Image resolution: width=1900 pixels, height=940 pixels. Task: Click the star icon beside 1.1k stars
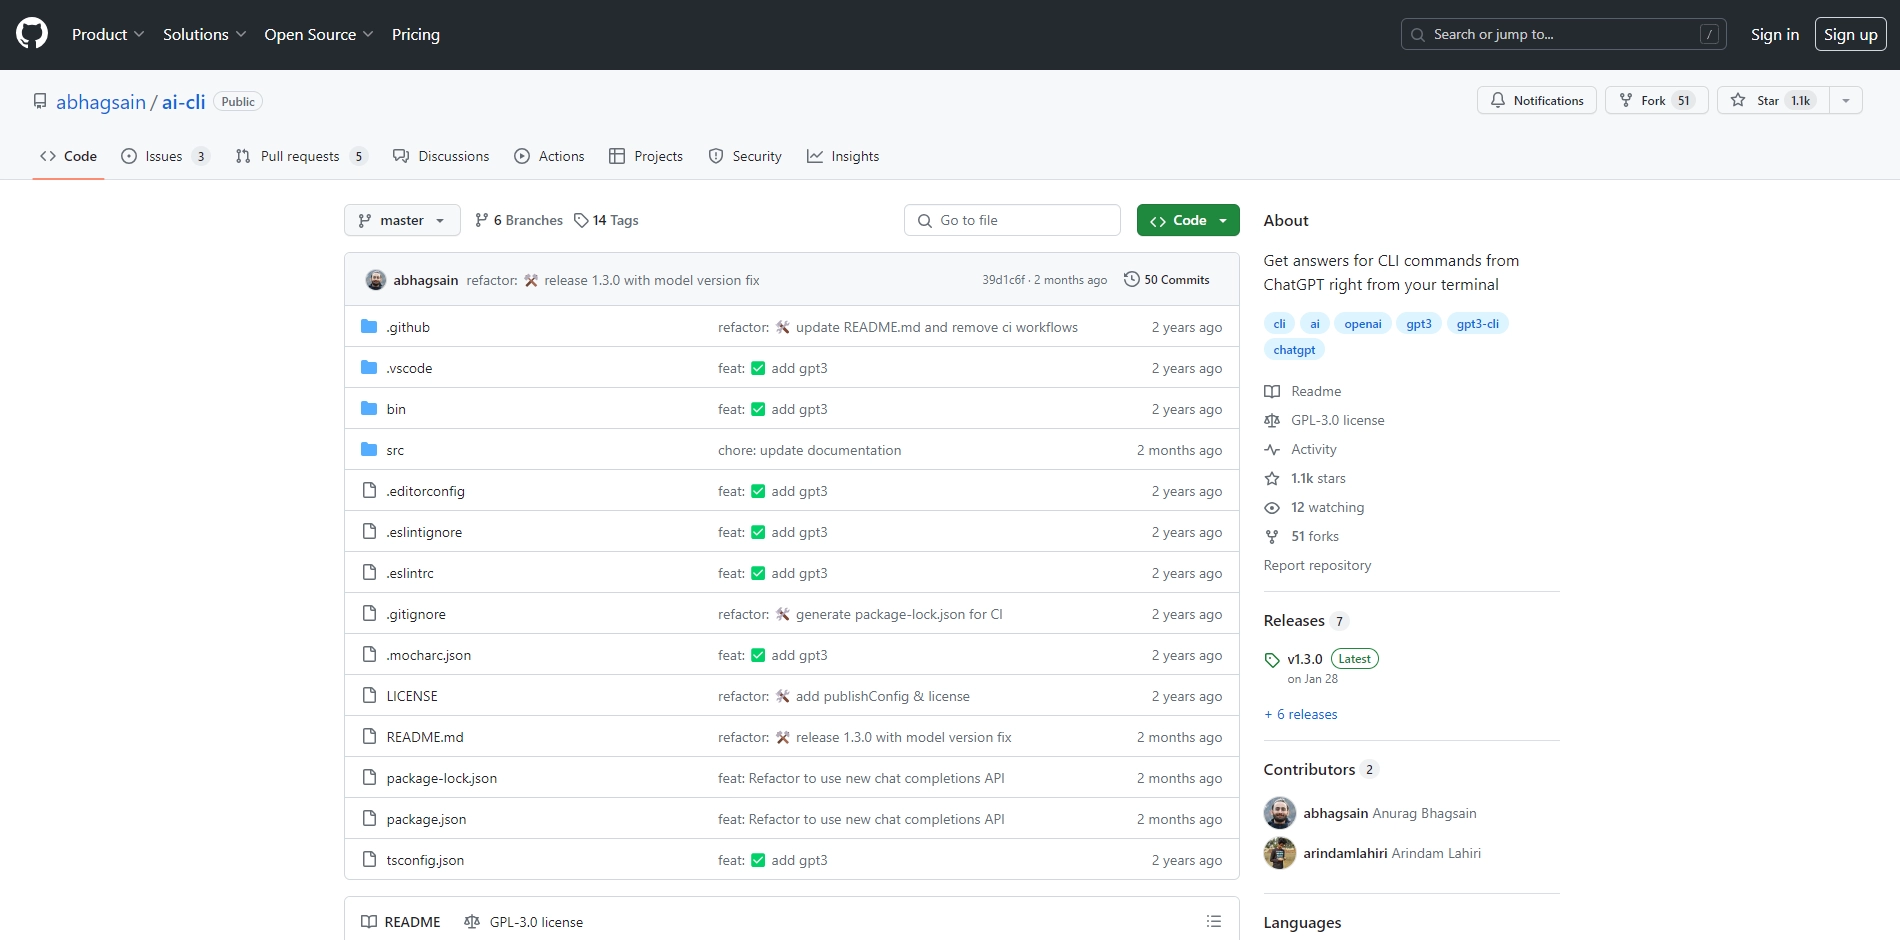[x=1272, y=478]
